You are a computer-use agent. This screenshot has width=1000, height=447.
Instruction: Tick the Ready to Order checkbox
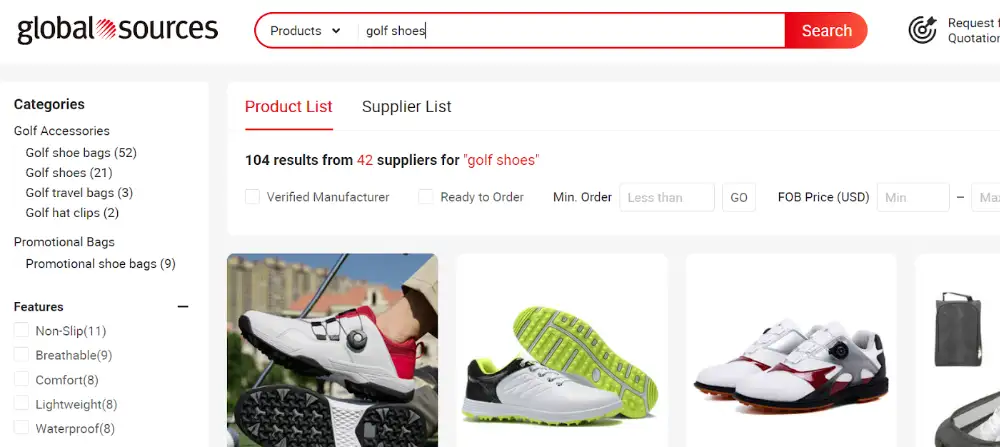pyautogui.click(x=425, y=197)
